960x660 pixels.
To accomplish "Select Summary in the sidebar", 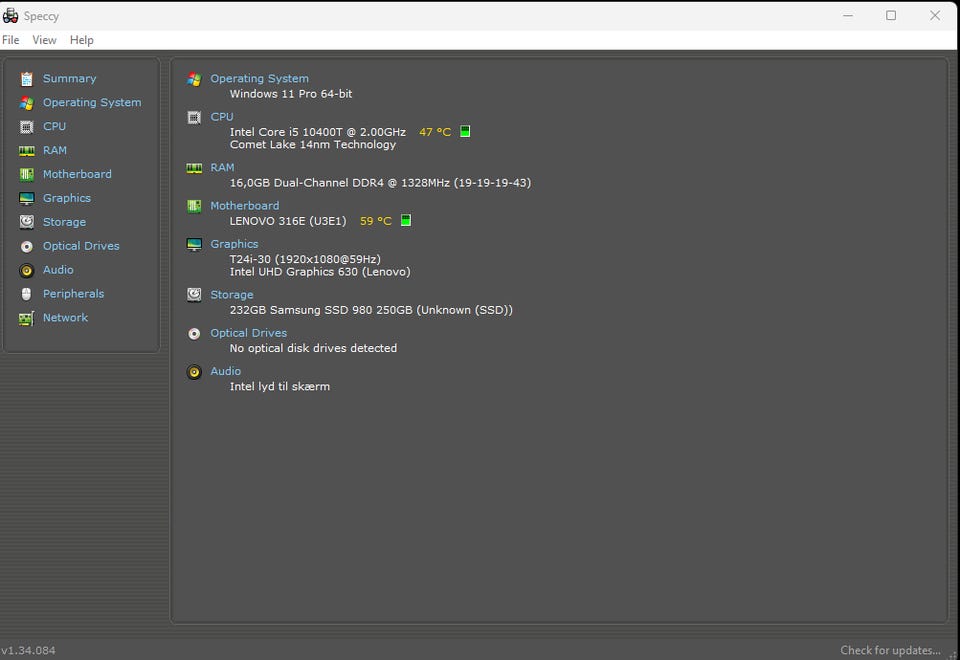I will [69, 78].
